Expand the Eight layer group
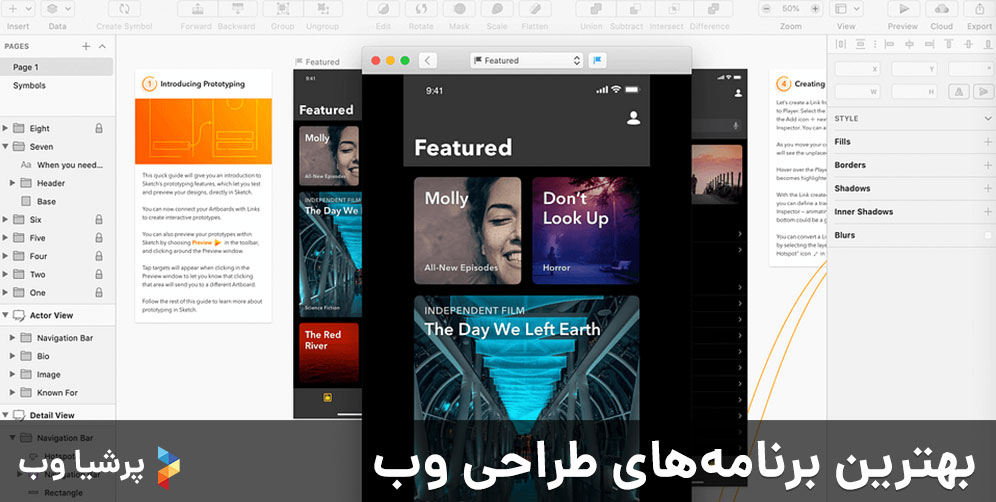Viewport: 996px width, 502px height. 5,128
